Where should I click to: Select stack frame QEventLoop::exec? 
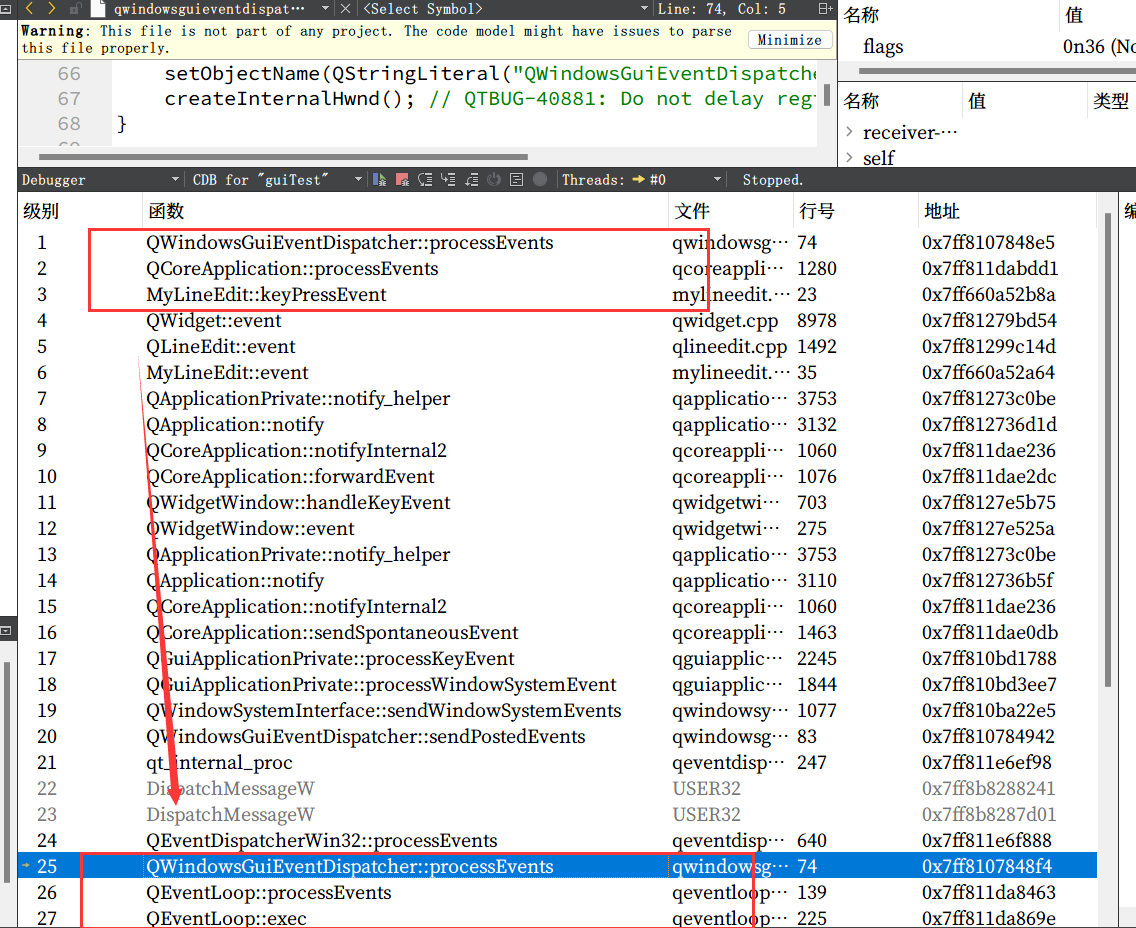click(x=557, y=918)
